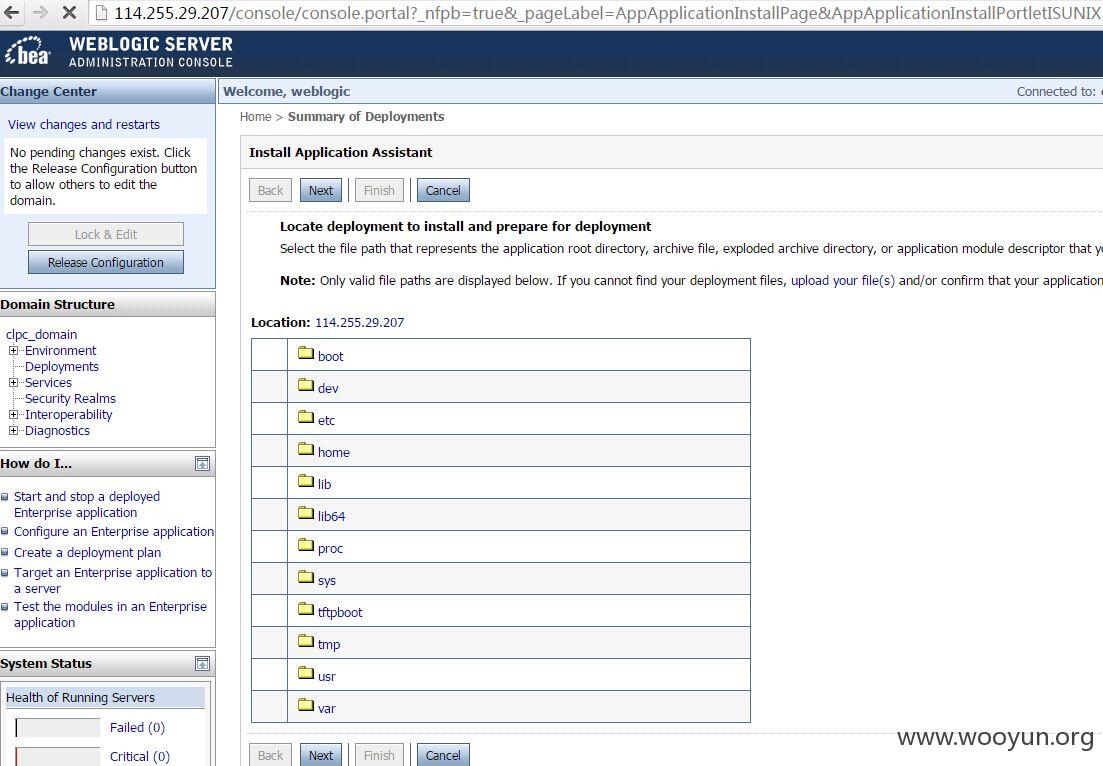Open the tmp directory link
1103x766 pixels.
tap(329, 644)
